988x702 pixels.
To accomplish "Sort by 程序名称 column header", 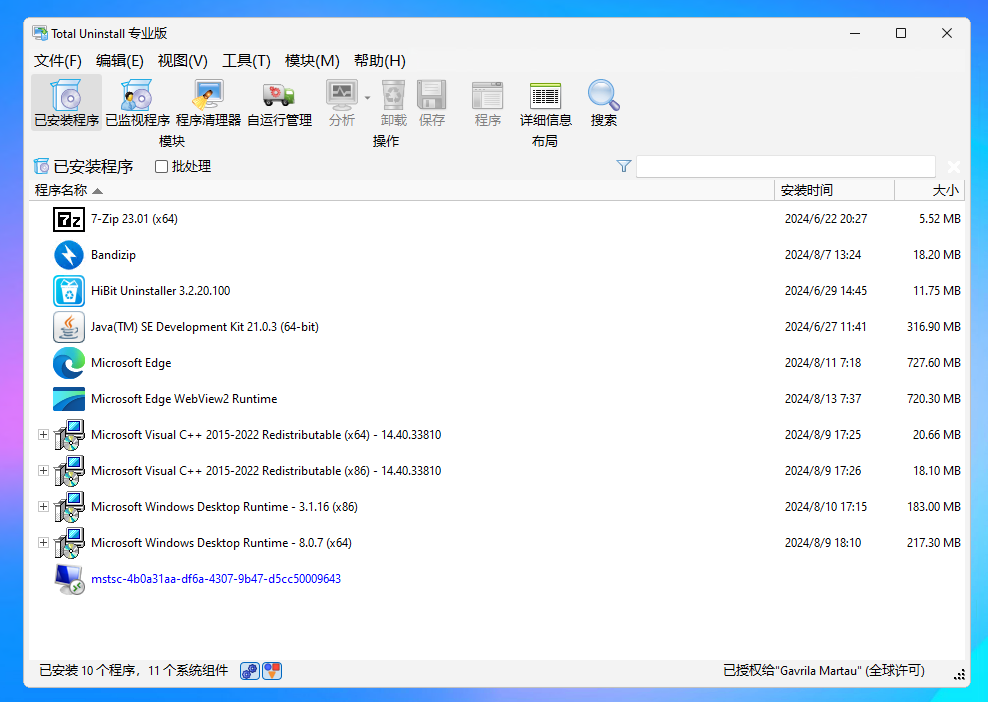I will pos(401,190).
